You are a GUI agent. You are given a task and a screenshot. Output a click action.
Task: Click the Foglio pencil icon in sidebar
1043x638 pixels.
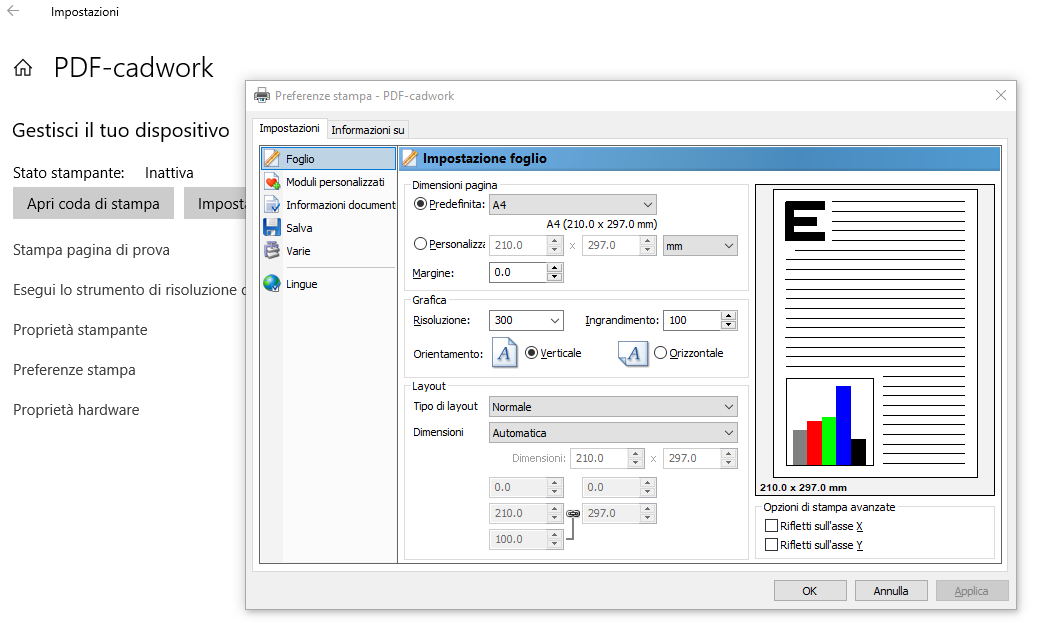coord(271,158)
